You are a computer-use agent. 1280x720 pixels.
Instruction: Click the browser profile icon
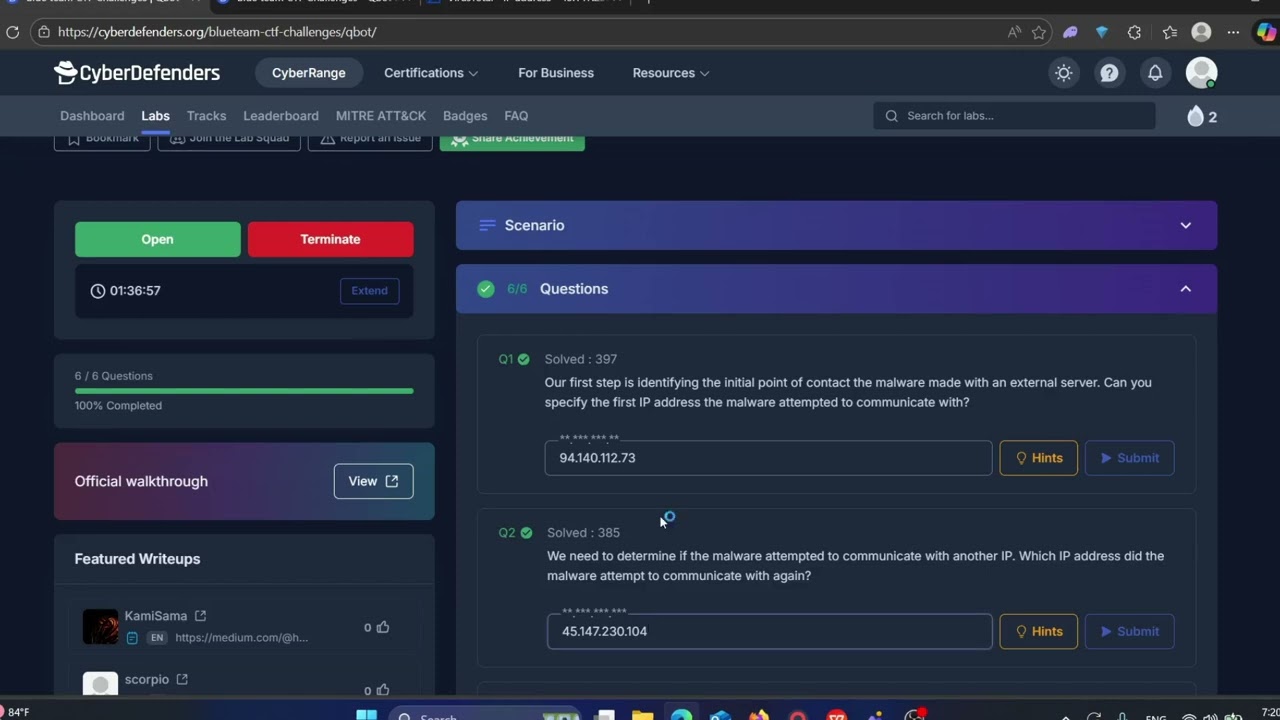pos(1201,32)
